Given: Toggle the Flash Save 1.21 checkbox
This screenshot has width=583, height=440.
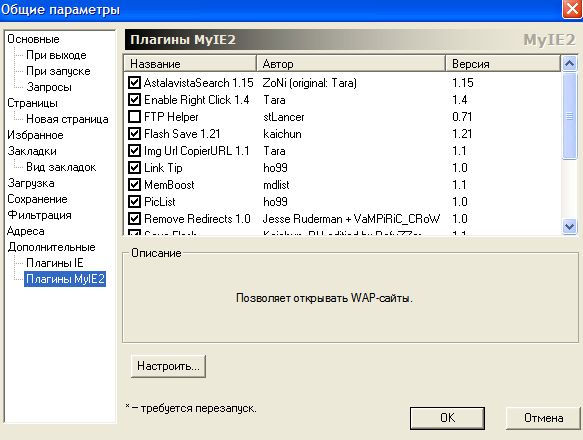Looking at the screenshot, I should 134,134.
